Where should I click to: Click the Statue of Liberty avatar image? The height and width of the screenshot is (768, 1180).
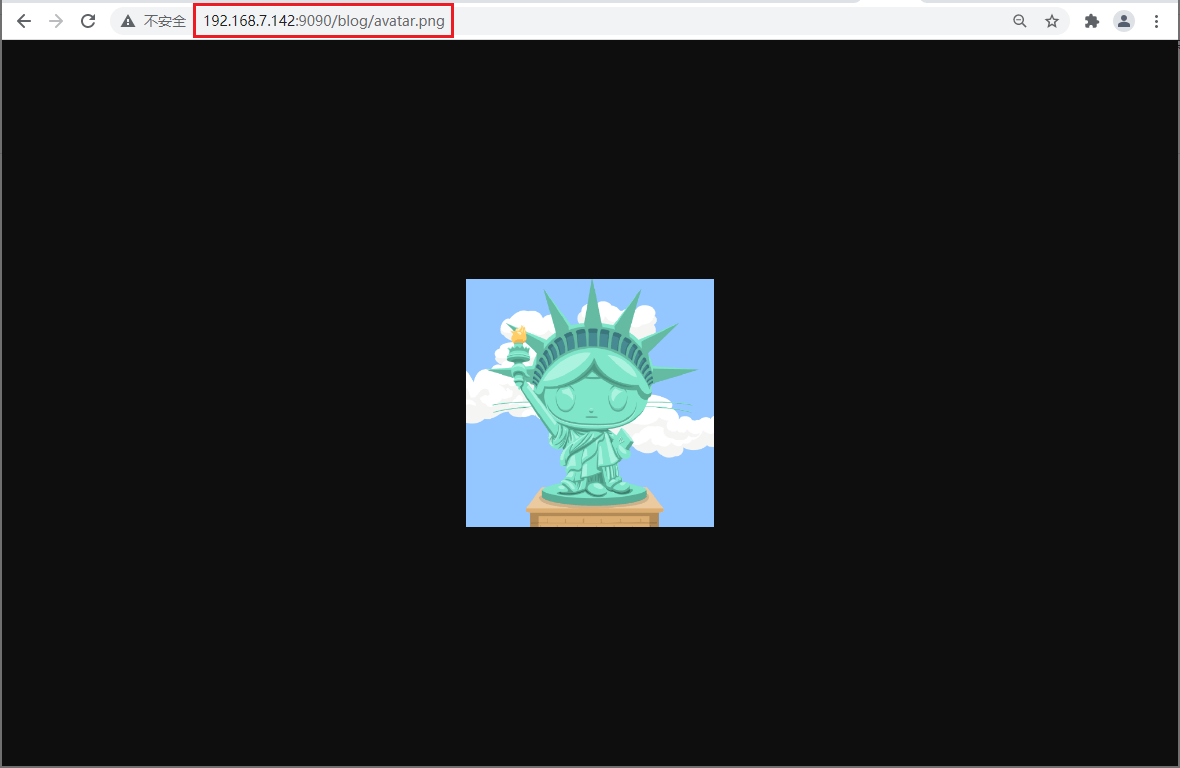[x=590, y=403]
